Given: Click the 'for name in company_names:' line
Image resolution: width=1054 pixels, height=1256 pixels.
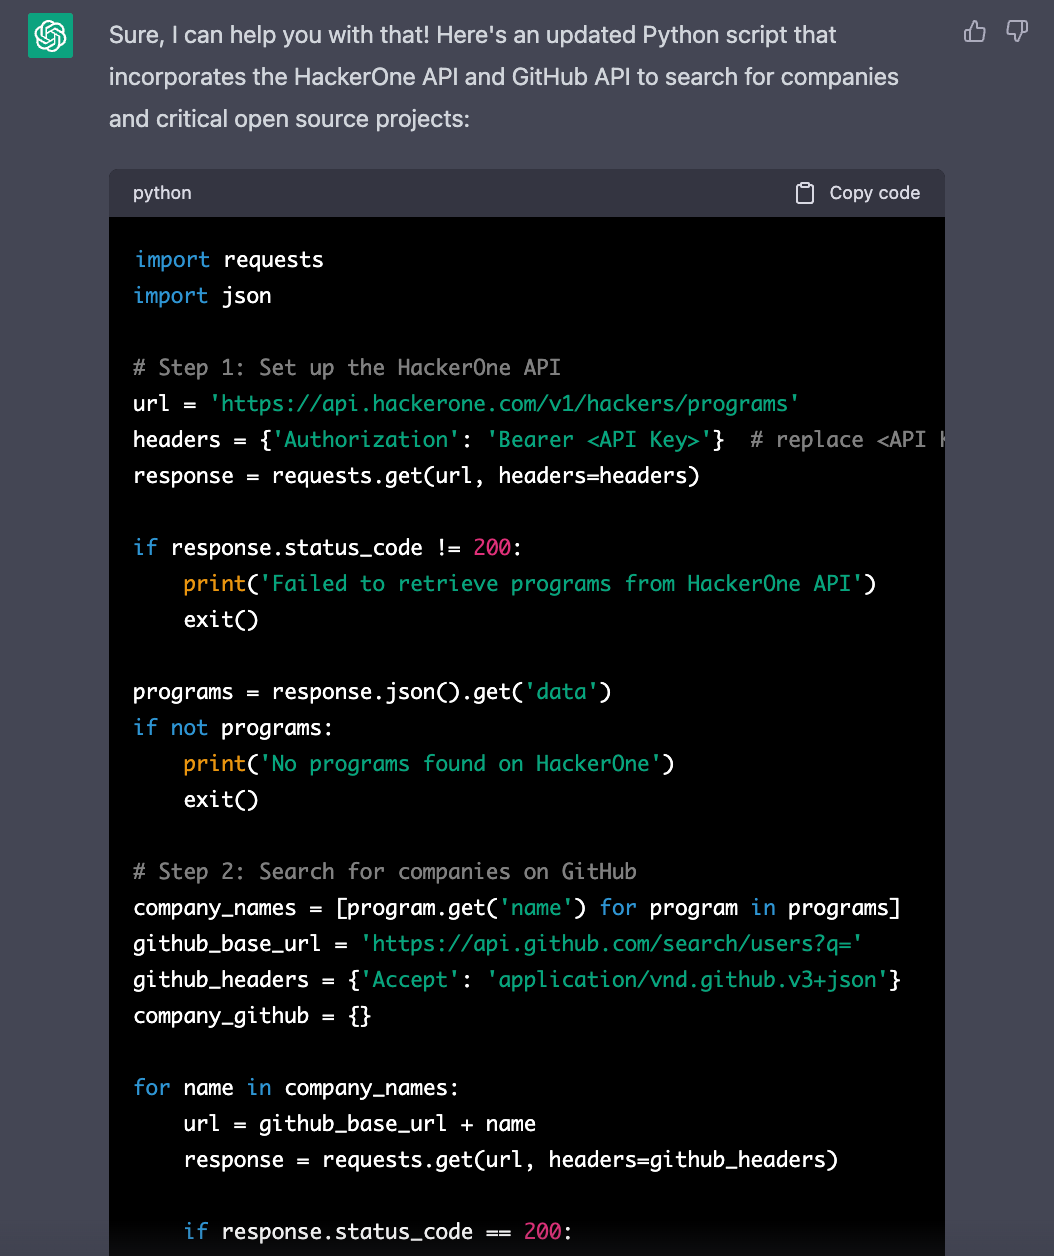Looking at the screenshot, I should [x=296, y=1088].
